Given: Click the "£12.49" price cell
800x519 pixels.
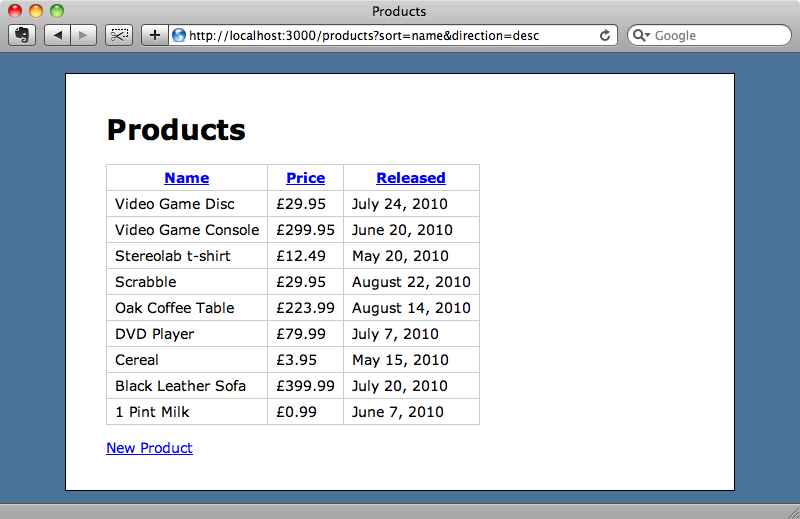Looking at the screenshot, I should tap(306, 256).
